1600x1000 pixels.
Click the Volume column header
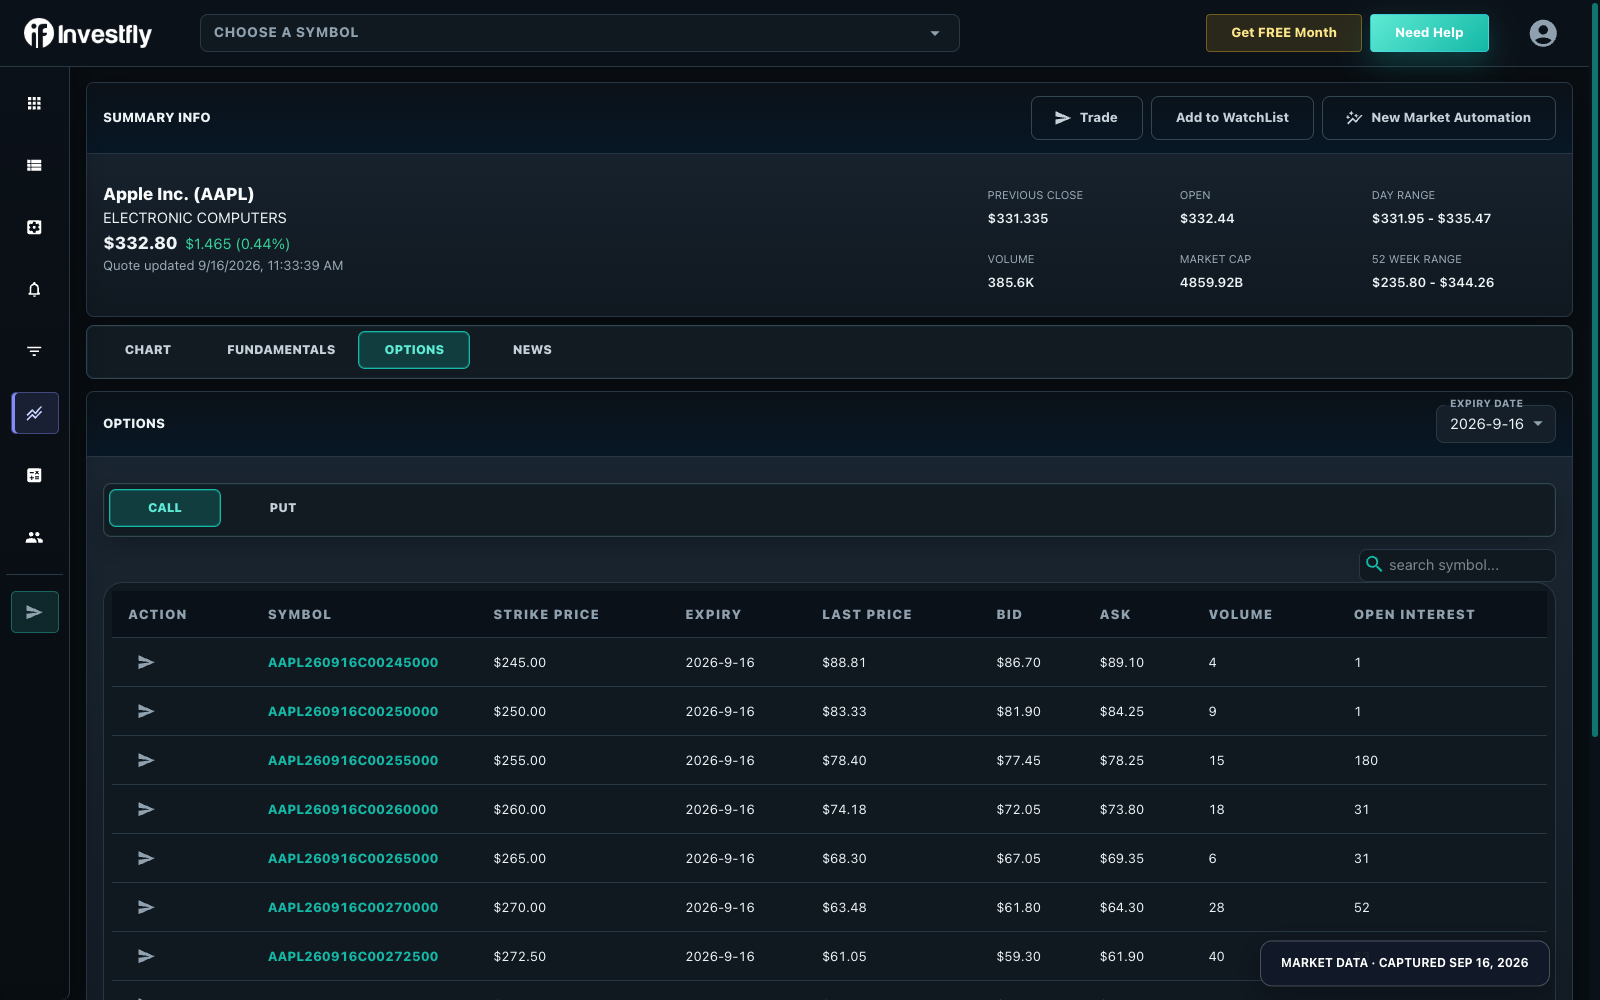tap(1240, 615)
